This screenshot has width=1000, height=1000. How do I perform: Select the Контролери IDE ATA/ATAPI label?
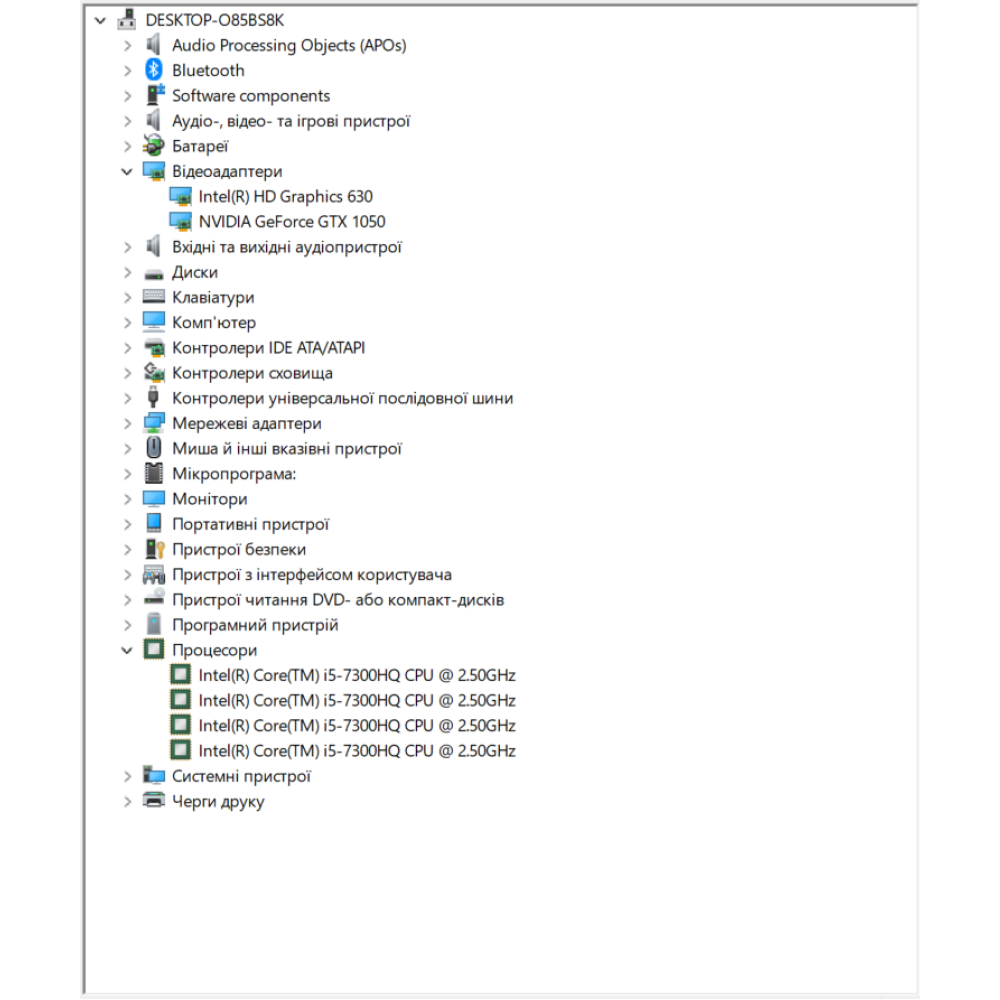point(268,348)
